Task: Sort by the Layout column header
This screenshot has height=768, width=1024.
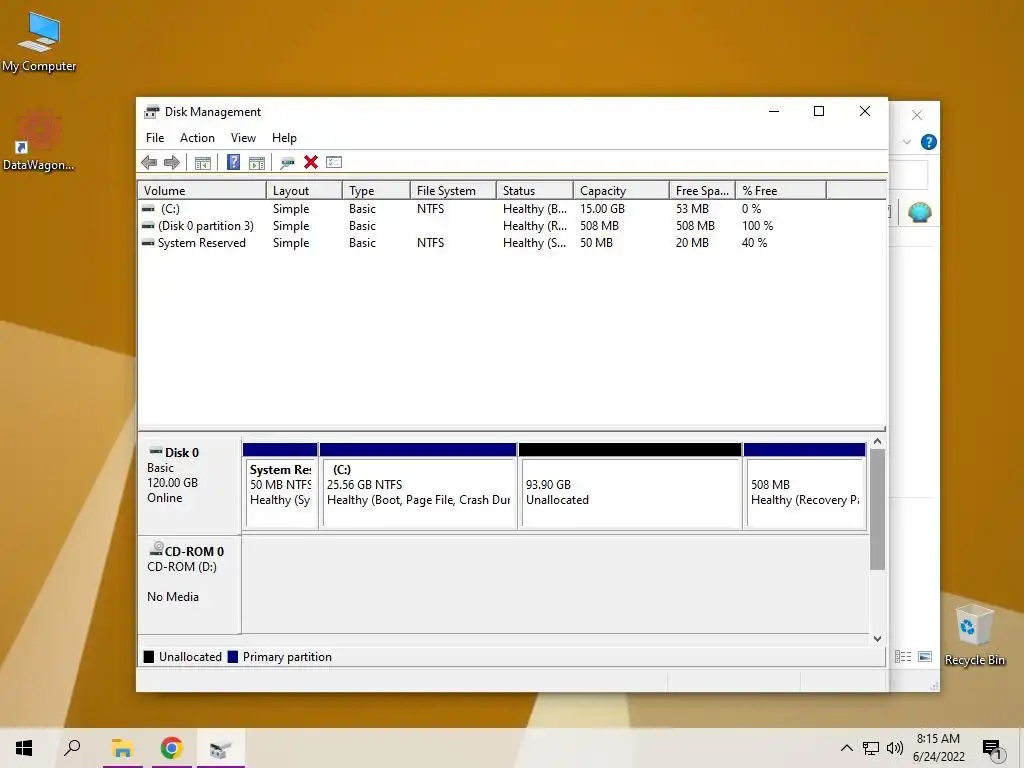Action: coord(304,191)
